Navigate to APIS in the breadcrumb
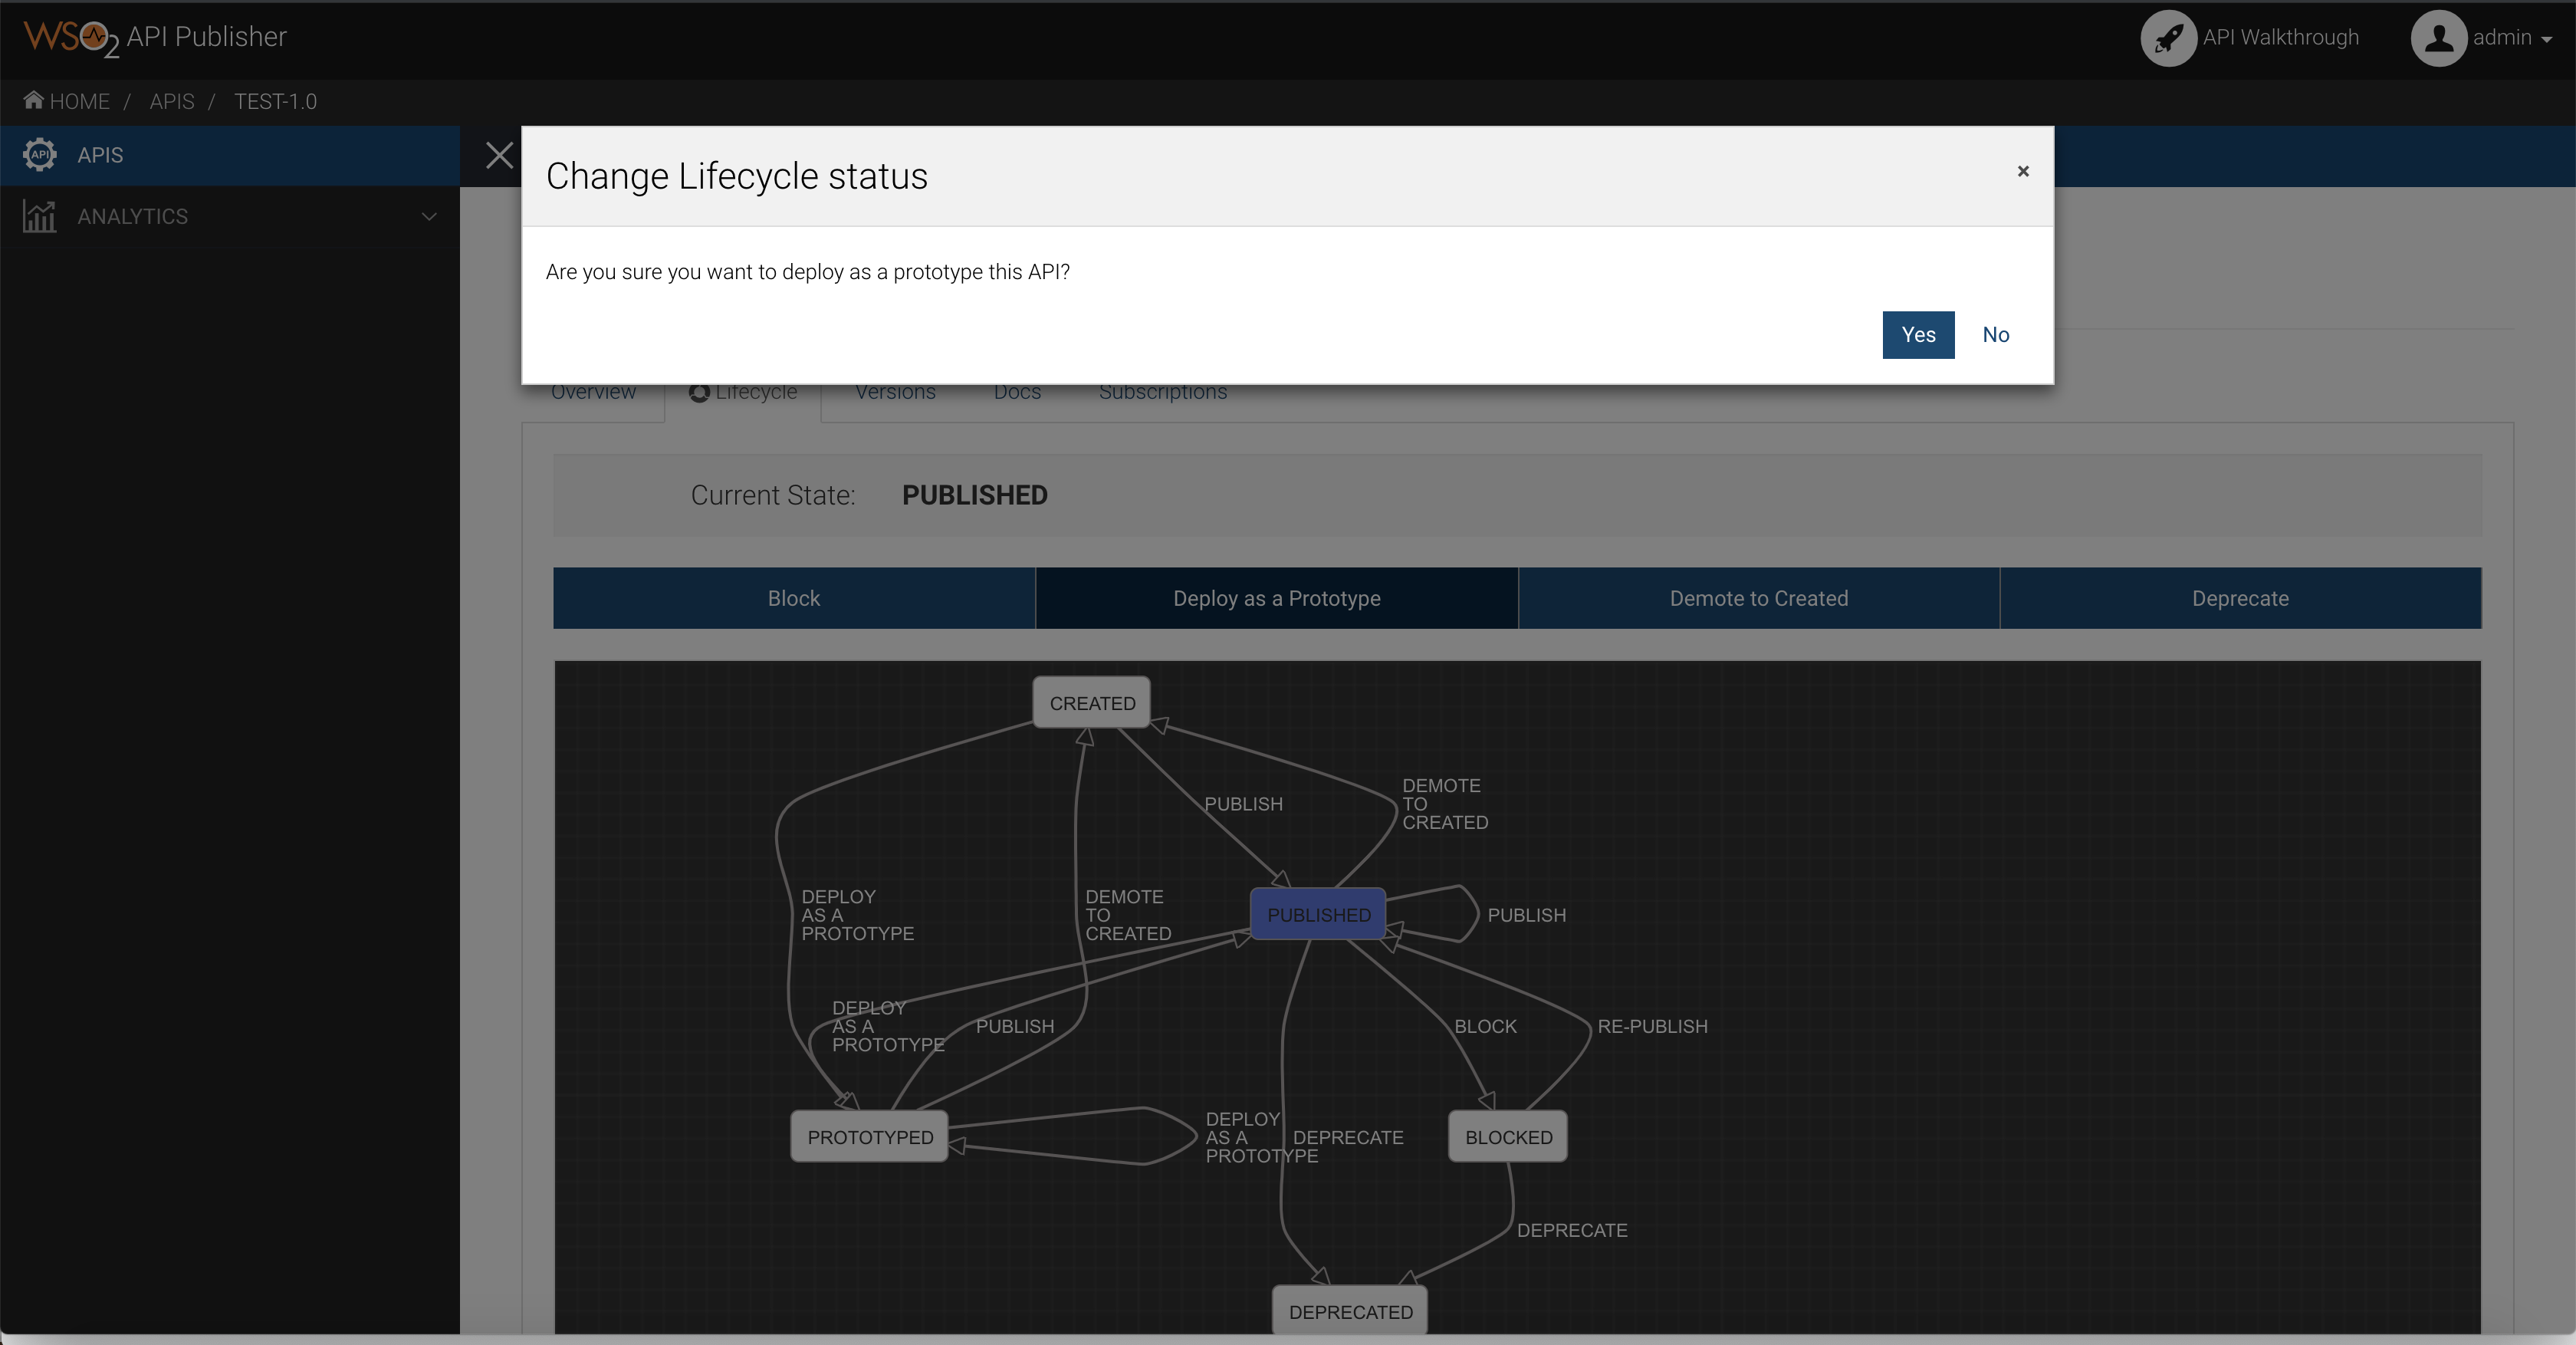This screenshot has width=2576, height=1345. pos(171,100)
